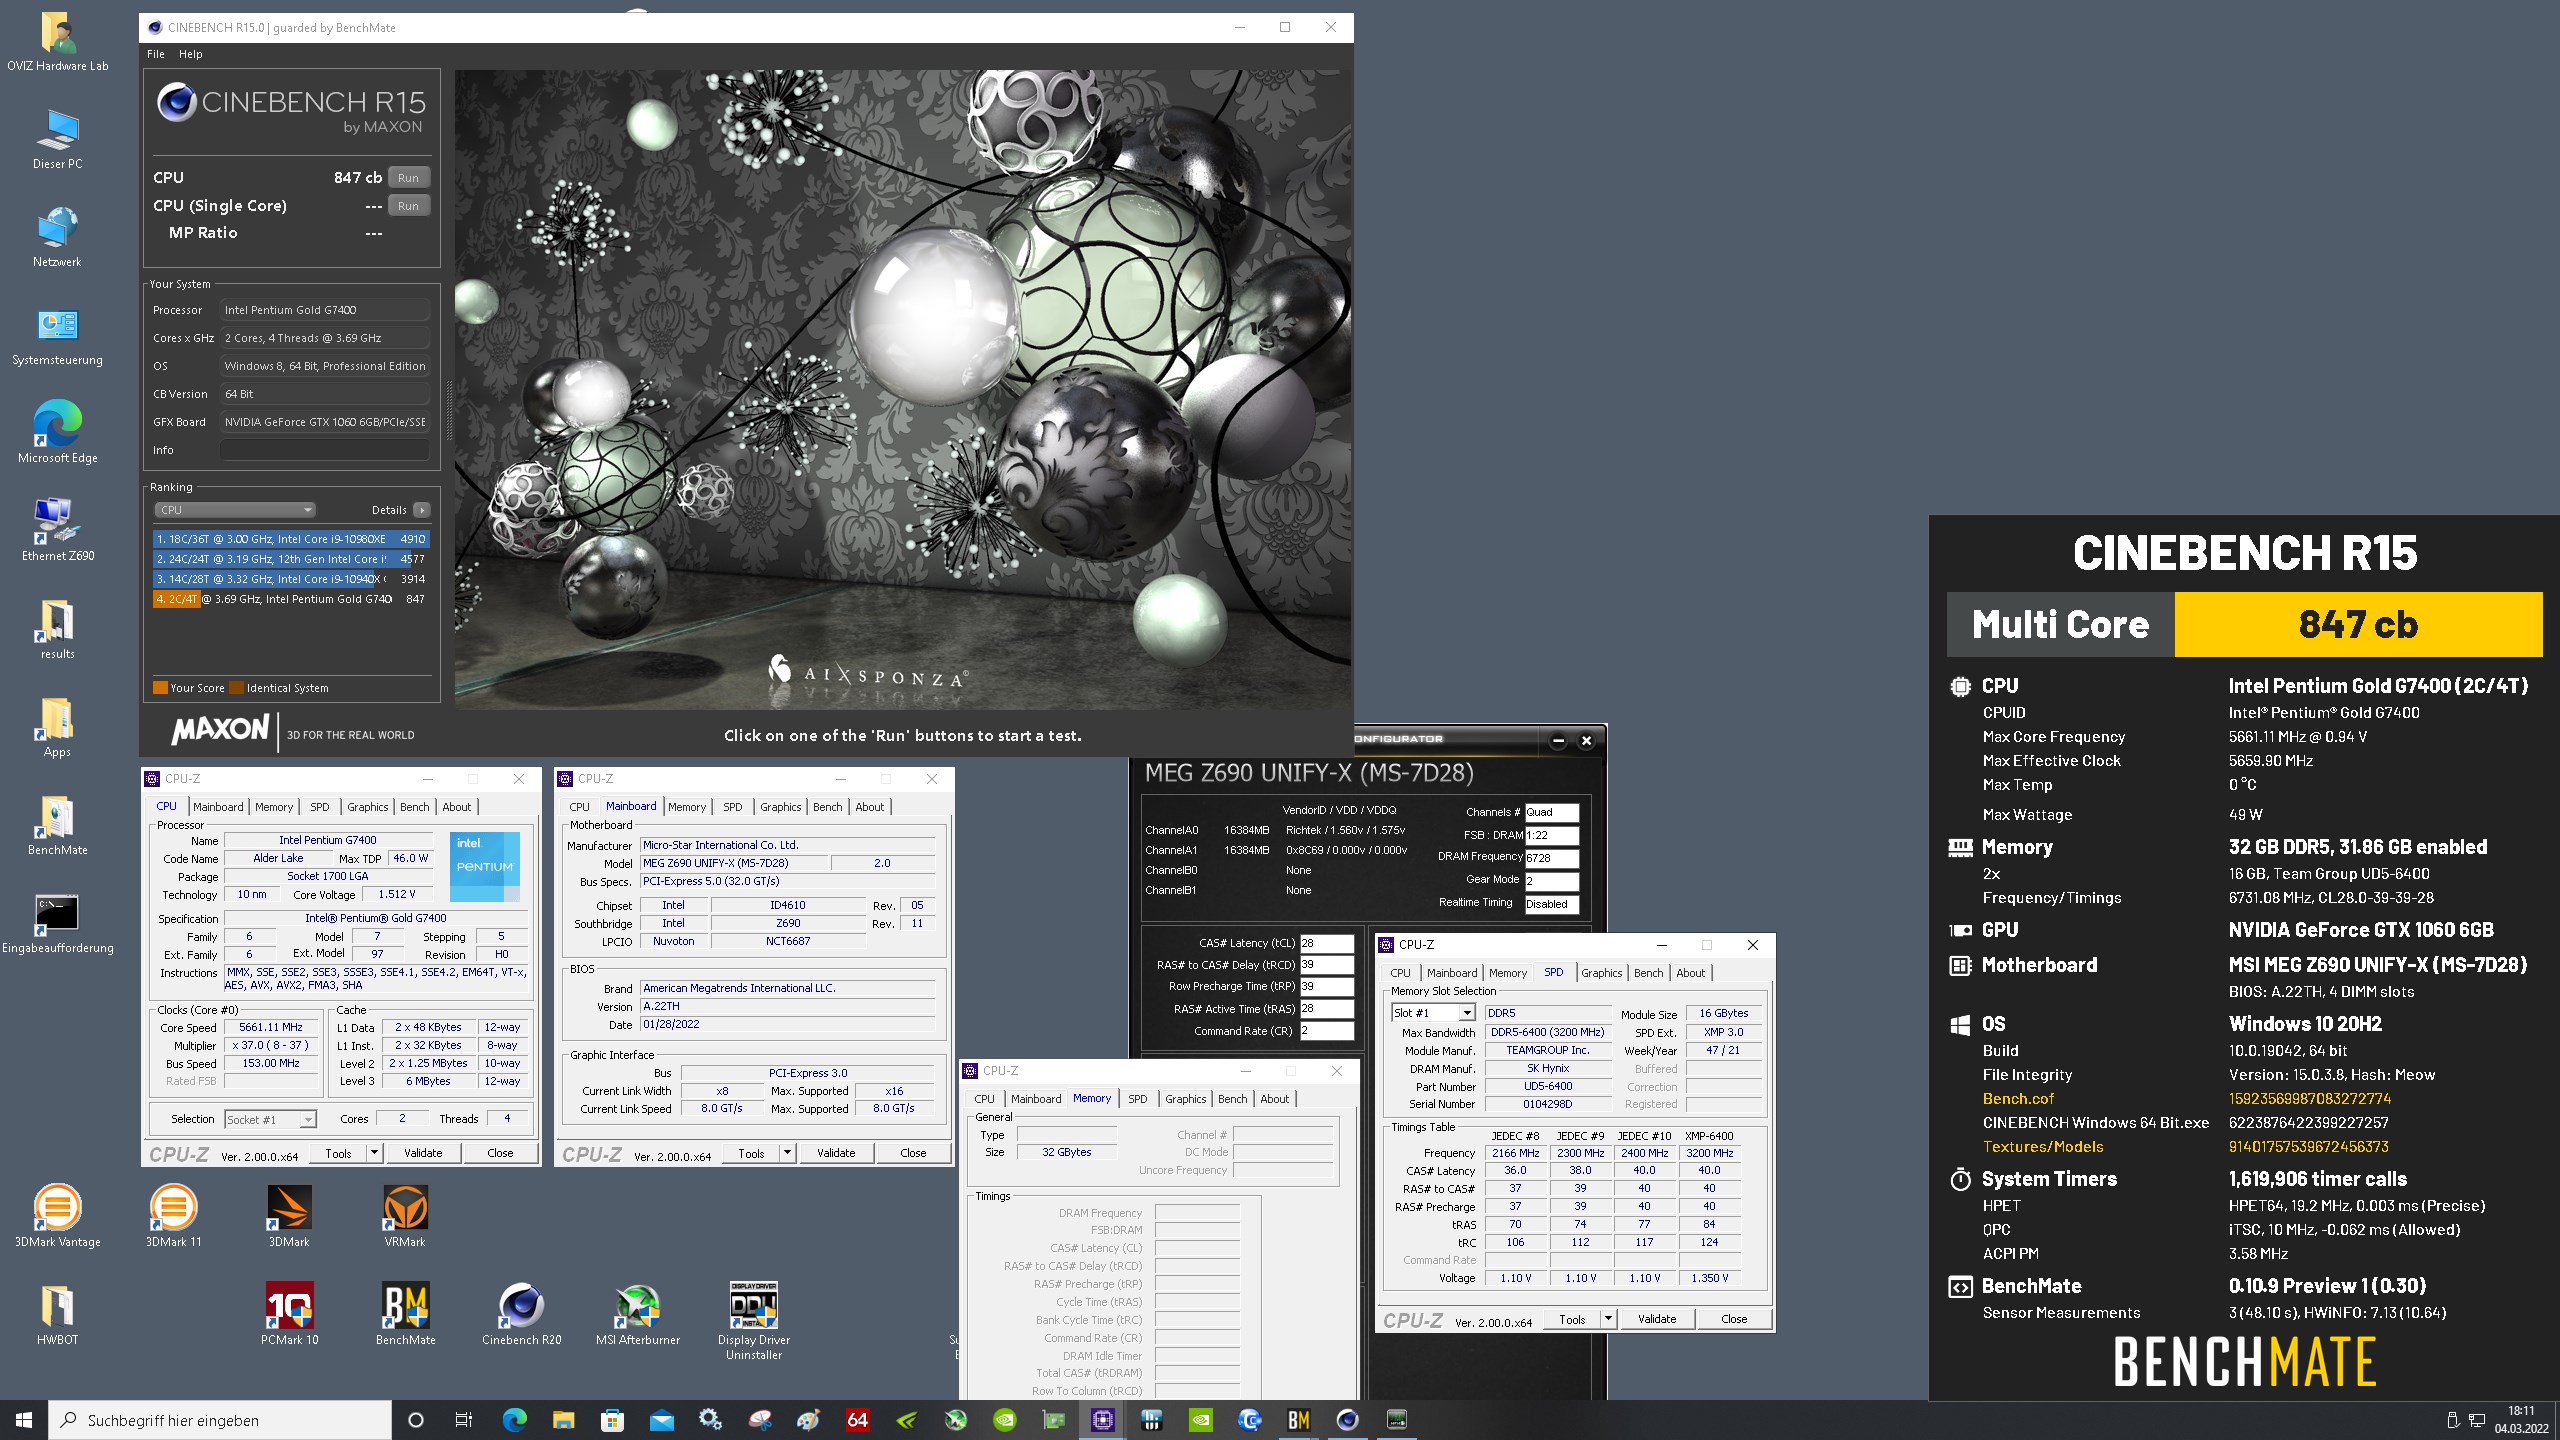Open the Bench tab in the CPU-Z Memory window
The height and width of the screenshot is (1440, 2560).
coord(1232,1099)
